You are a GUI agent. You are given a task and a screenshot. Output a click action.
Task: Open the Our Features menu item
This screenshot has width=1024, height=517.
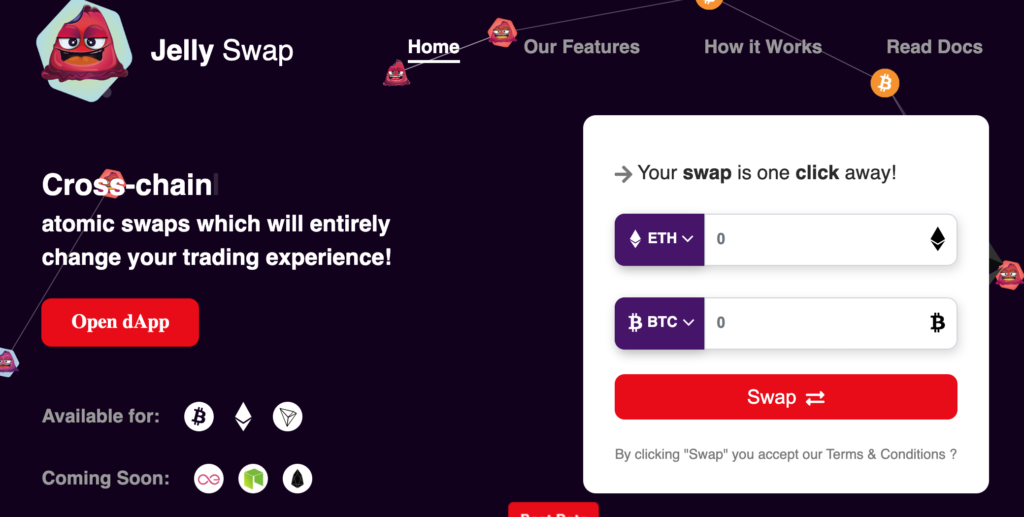582,47
